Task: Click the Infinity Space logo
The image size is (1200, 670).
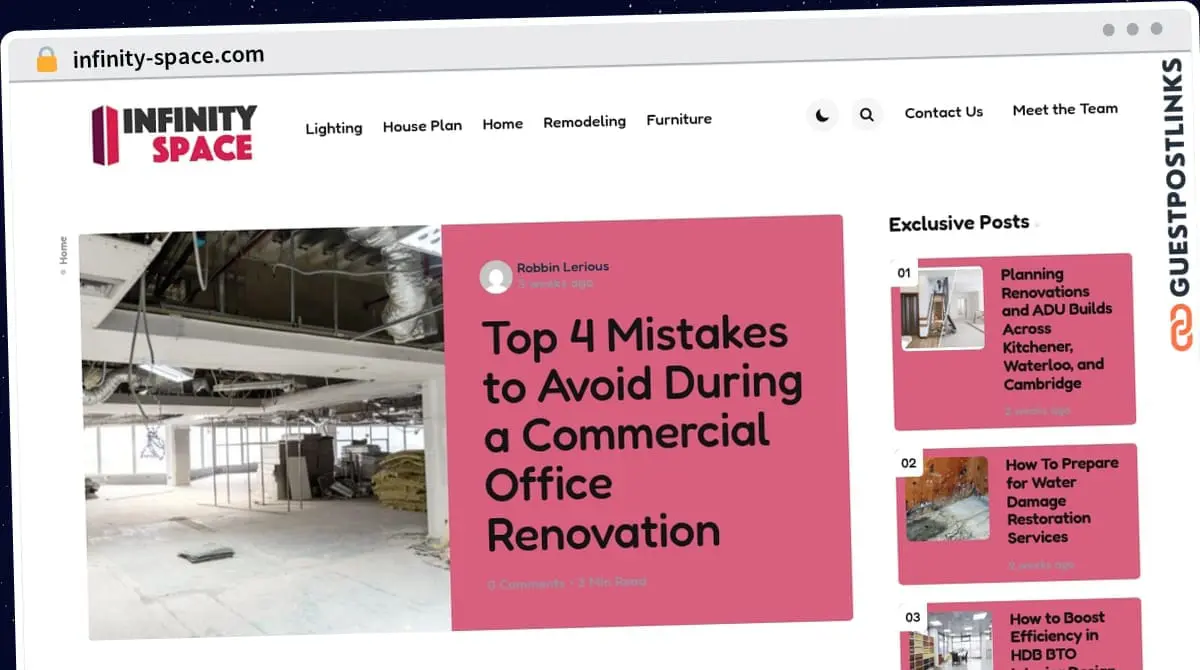Action: 174,135
